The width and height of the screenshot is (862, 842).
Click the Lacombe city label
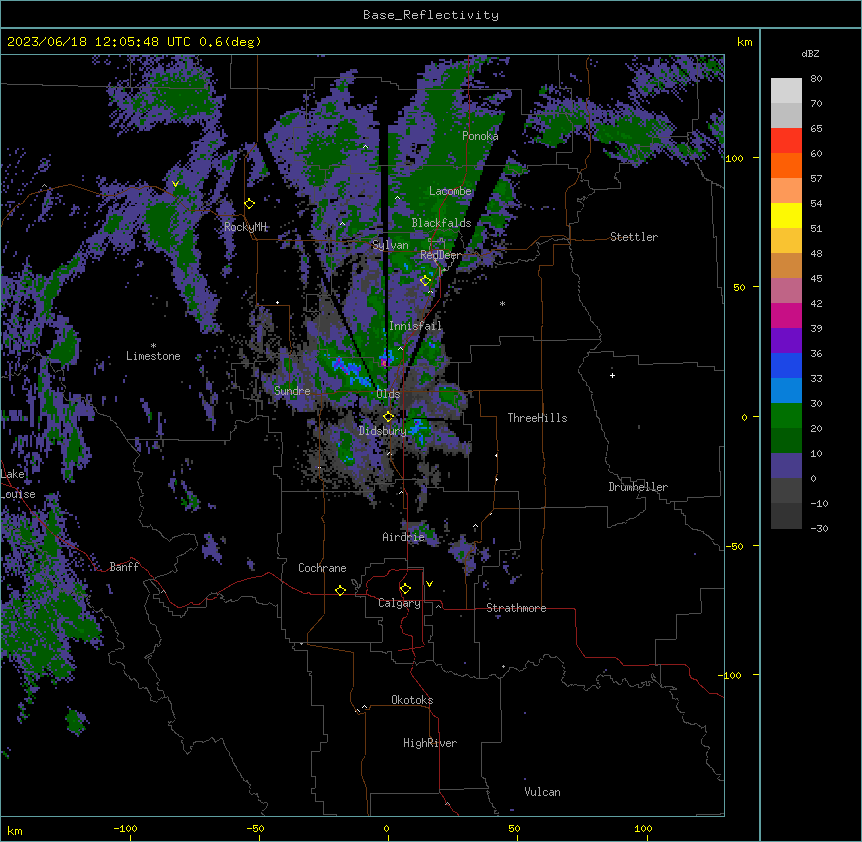click(x=450, y=191)
